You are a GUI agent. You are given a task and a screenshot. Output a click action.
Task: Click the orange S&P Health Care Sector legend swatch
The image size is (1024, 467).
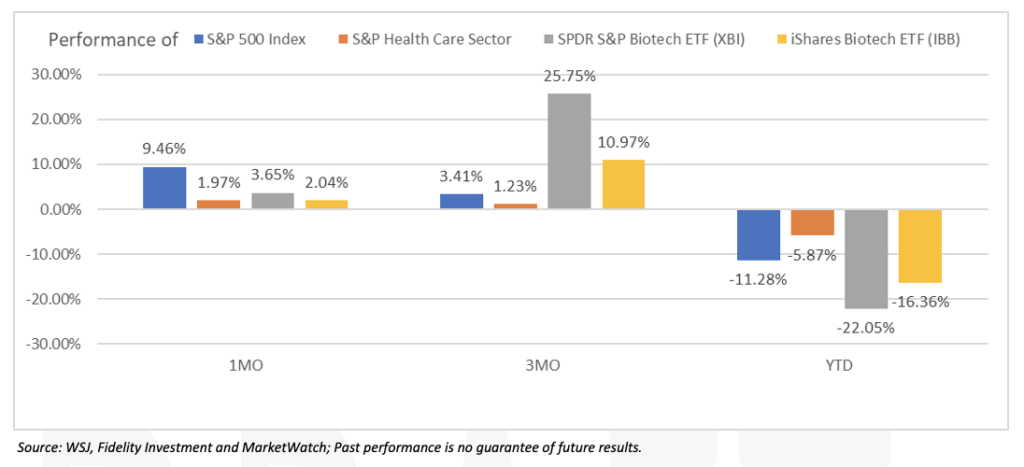click(x=343, y=40)
